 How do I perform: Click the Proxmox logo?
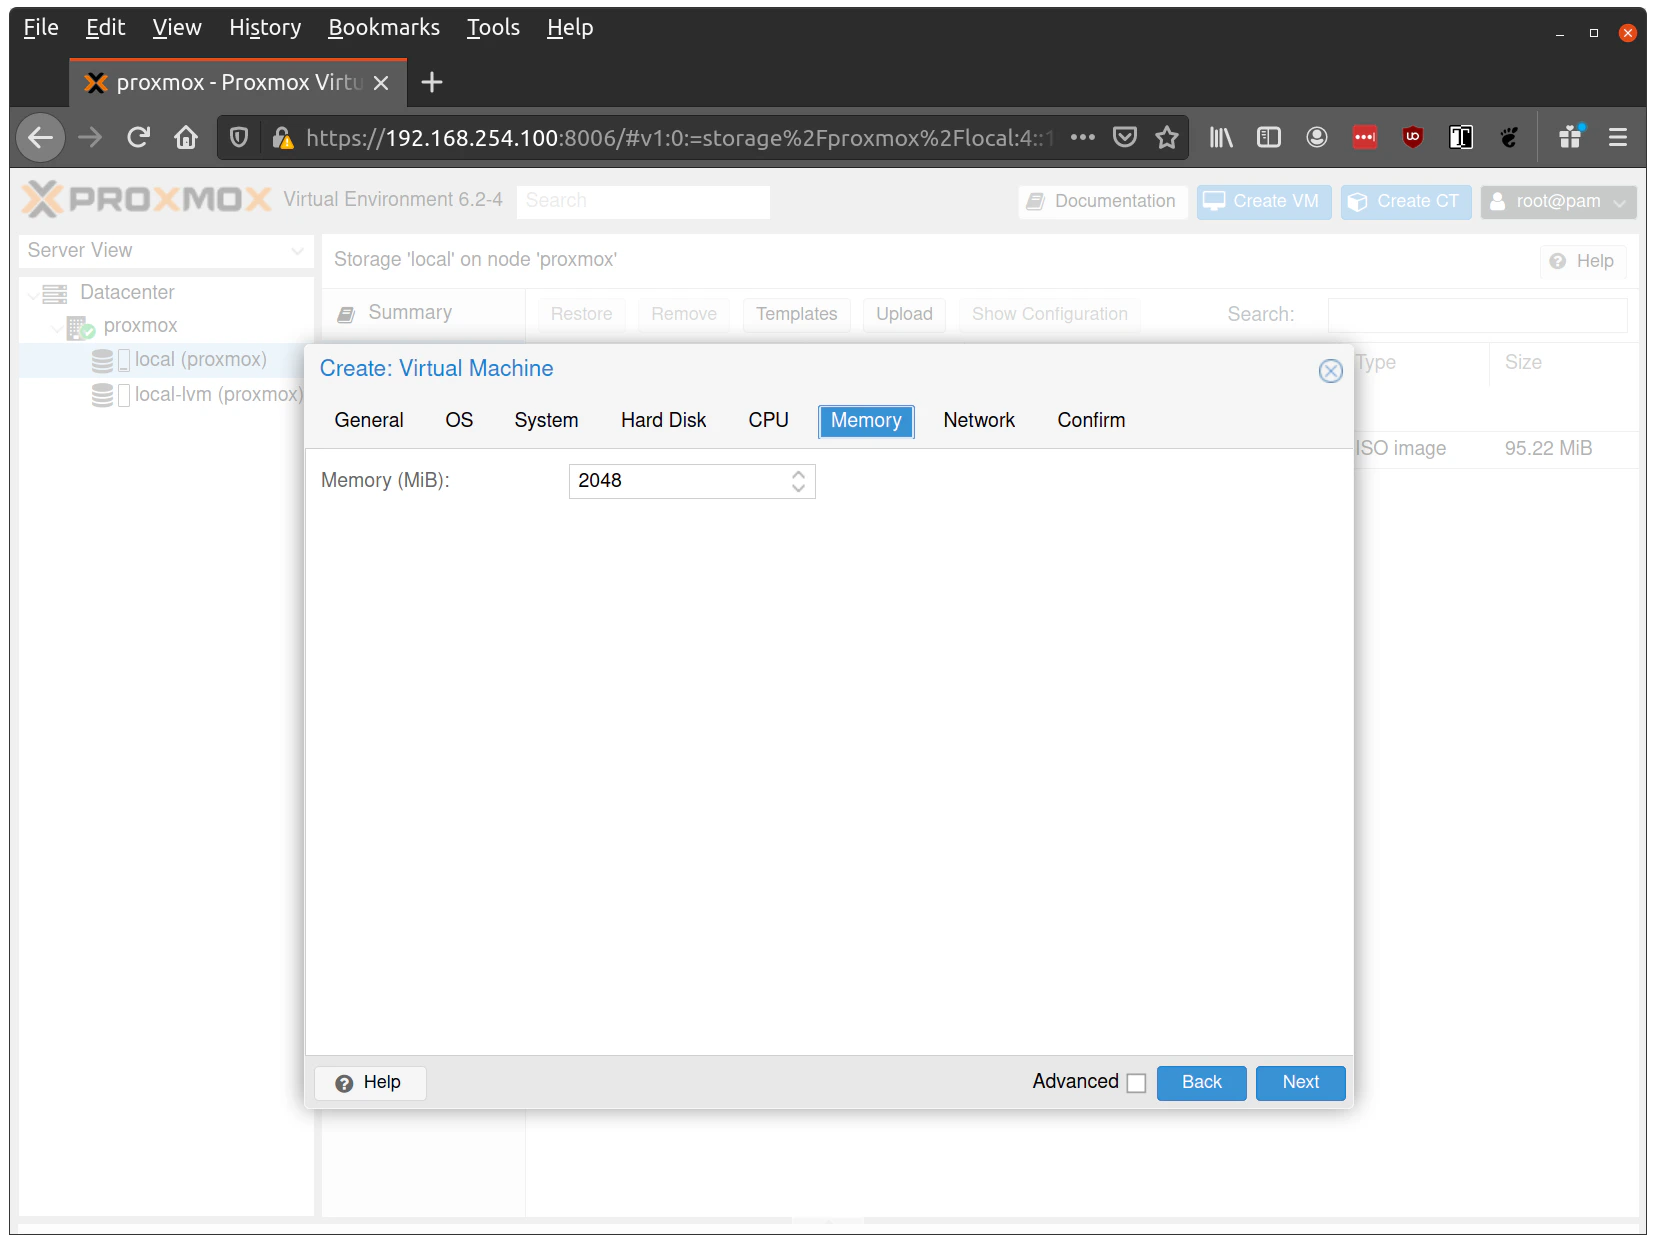coord(147,199)
